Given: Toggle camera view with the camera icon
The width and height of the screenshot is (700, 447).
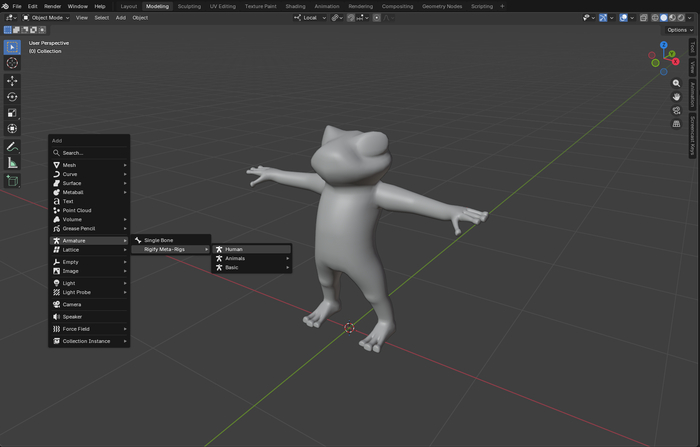Looking at the screenshot, I should pos(677,110).
